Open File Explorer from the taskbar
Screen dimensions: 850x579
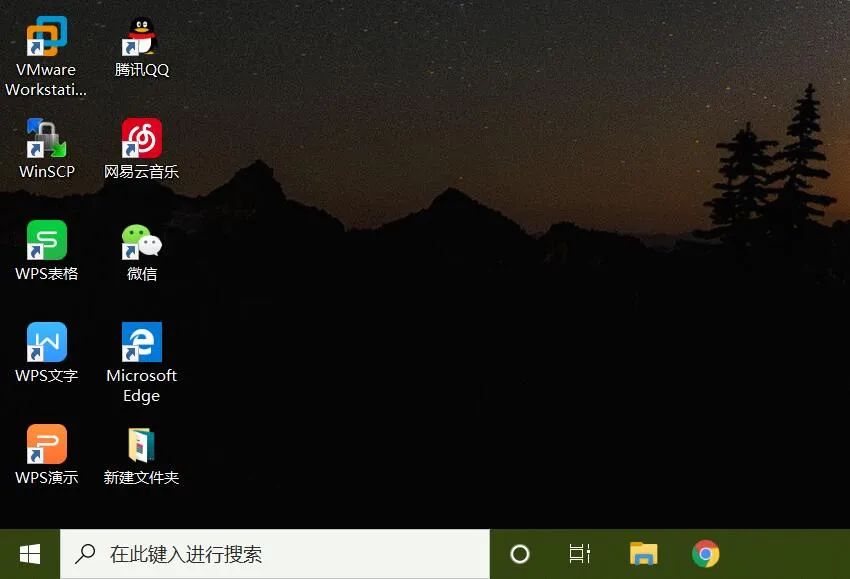point(643,553)
